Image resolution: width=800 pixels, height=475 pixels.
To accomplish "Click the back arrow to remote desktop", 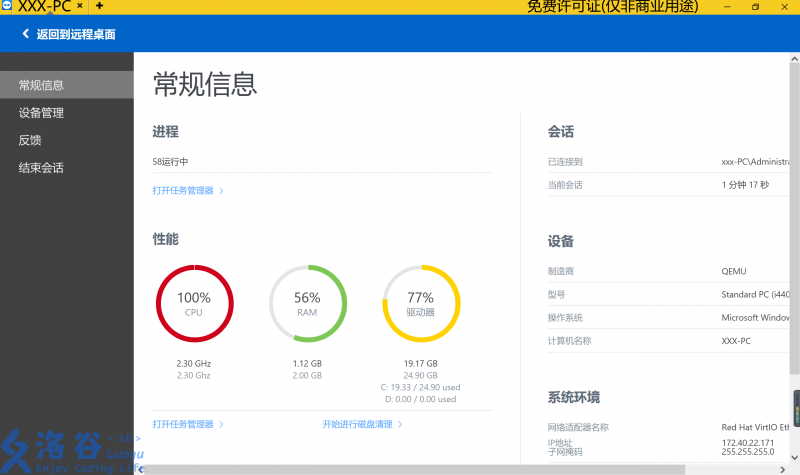I will click(25, 34).
